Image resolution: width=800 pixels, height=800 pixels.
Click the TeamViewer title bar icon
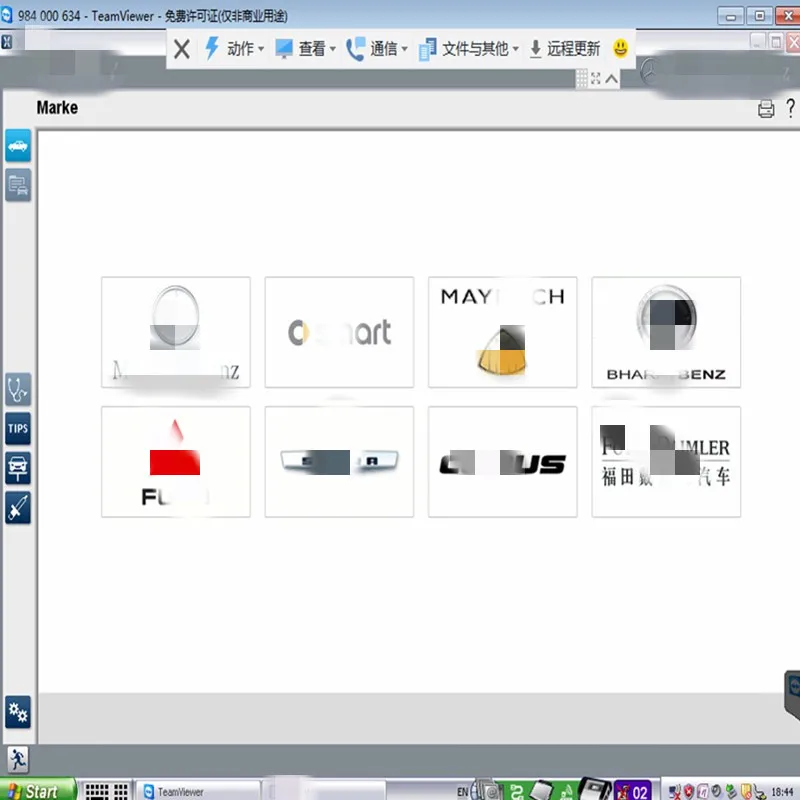6,15
